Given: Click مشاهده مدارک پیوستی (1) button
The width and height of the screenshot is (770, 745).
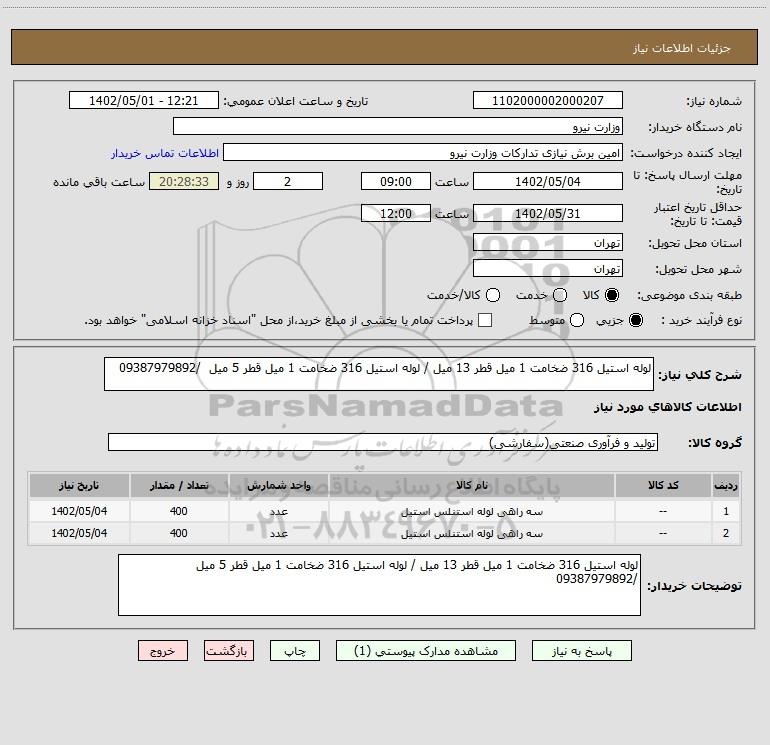Looking at the screenshot, I should point(426,651).
